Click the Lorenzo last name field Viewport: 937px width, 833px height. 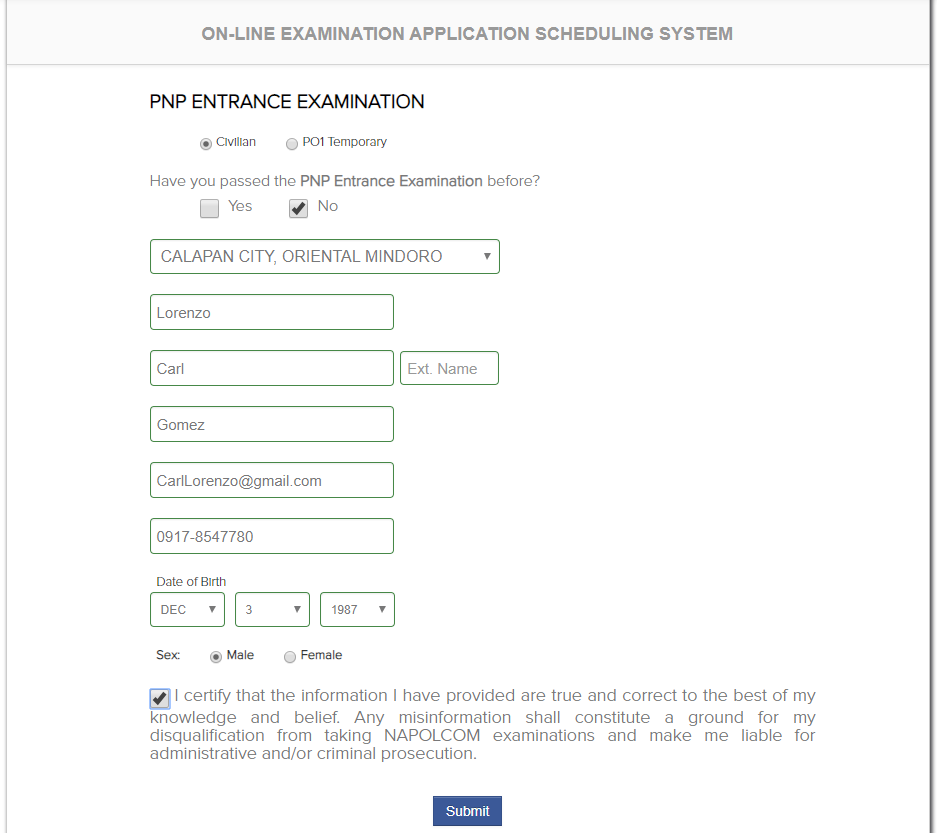pos(272,312)
